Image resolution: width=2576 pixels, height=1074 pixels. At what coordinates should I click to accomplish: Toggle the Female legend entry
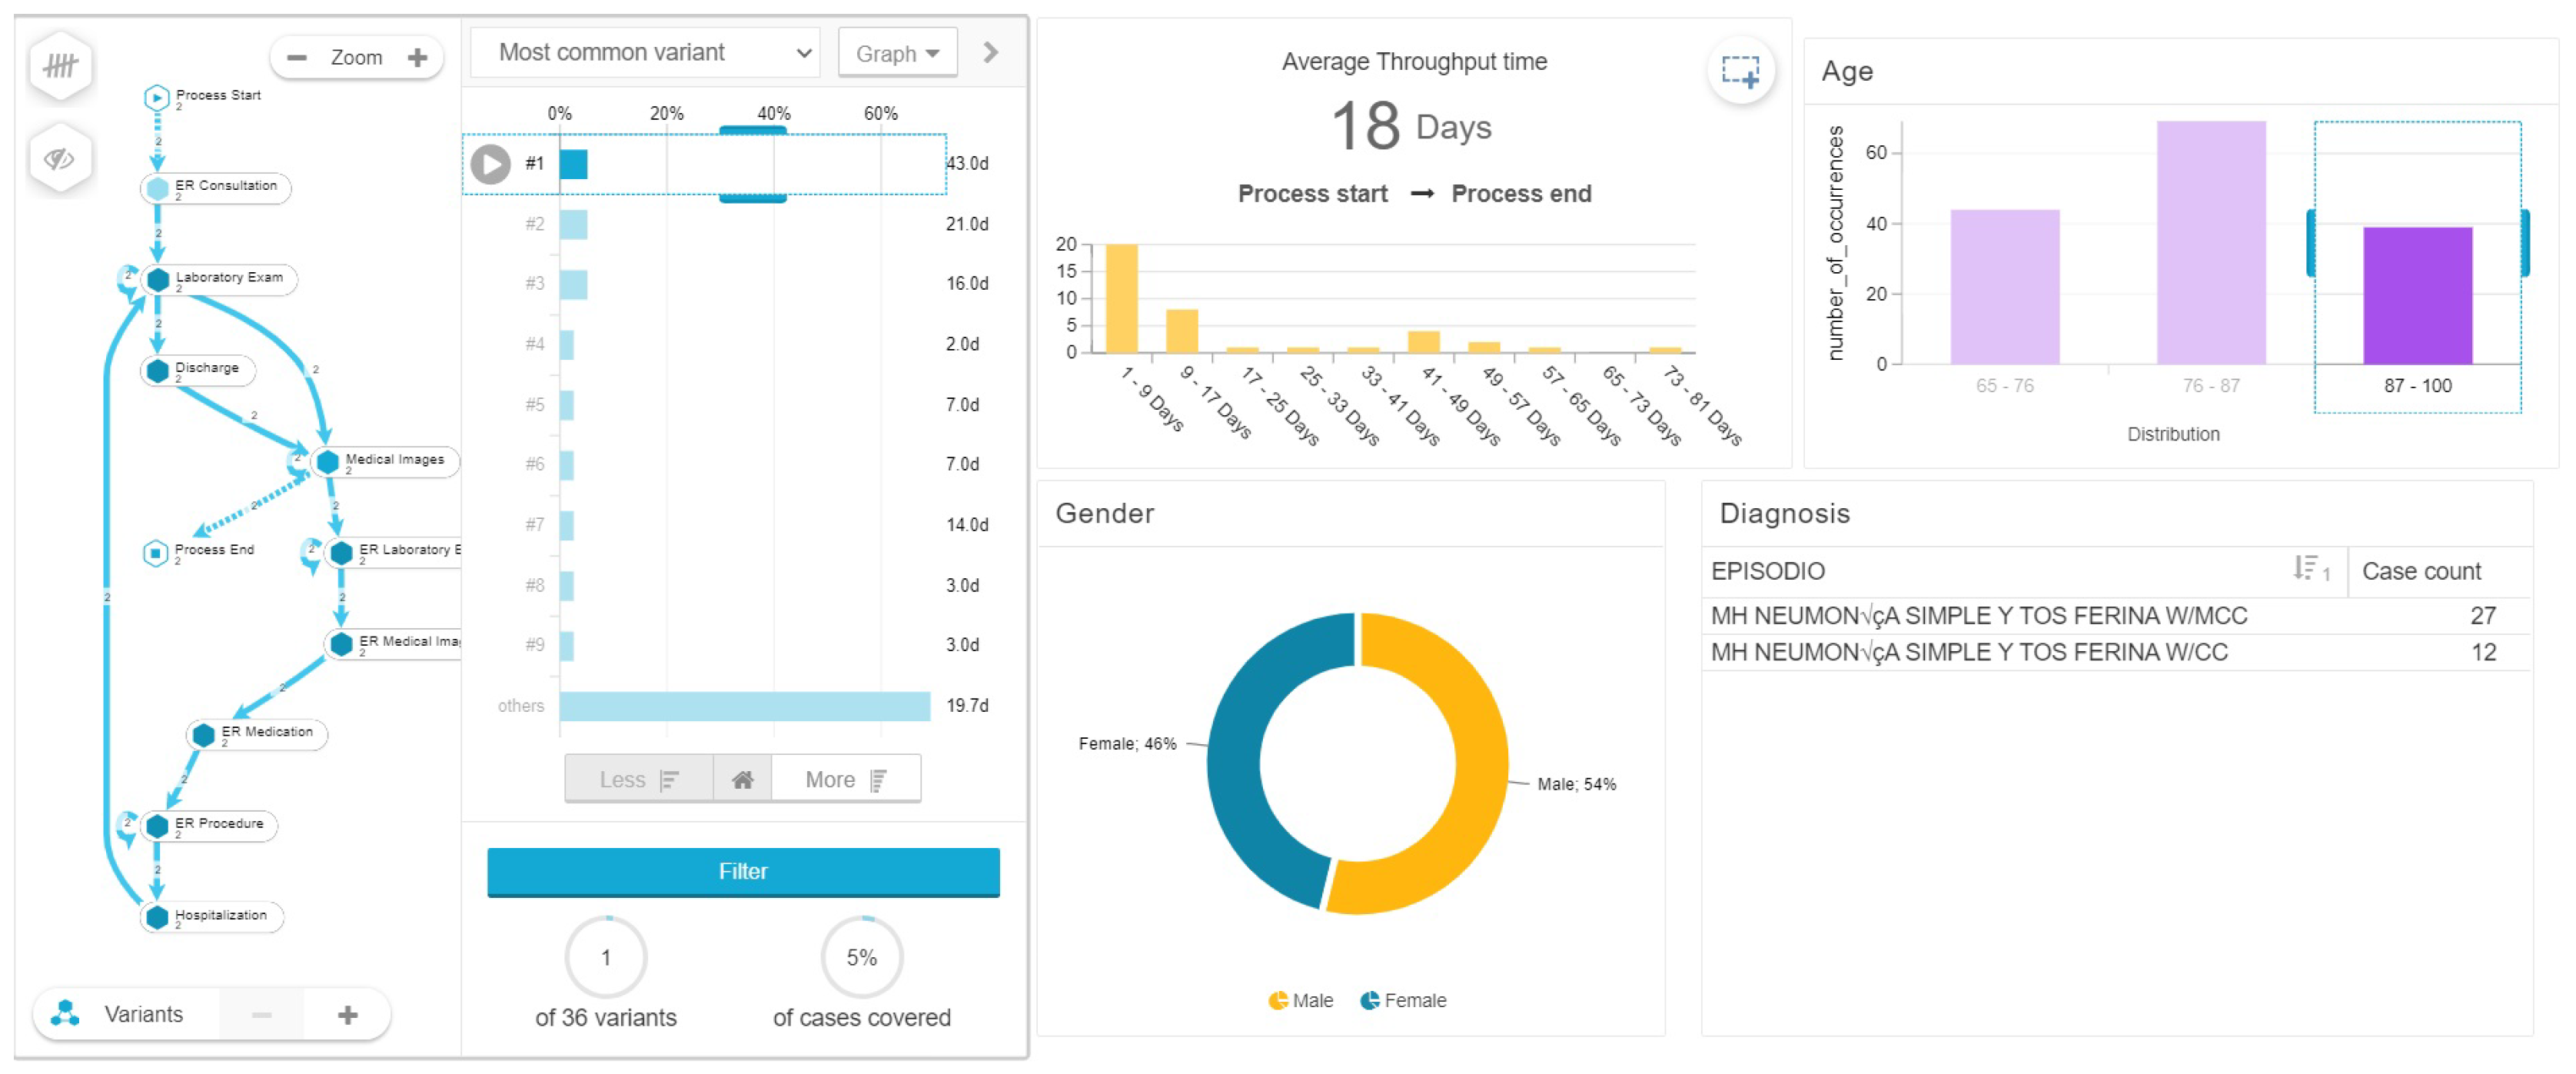click(1403, 1000)
